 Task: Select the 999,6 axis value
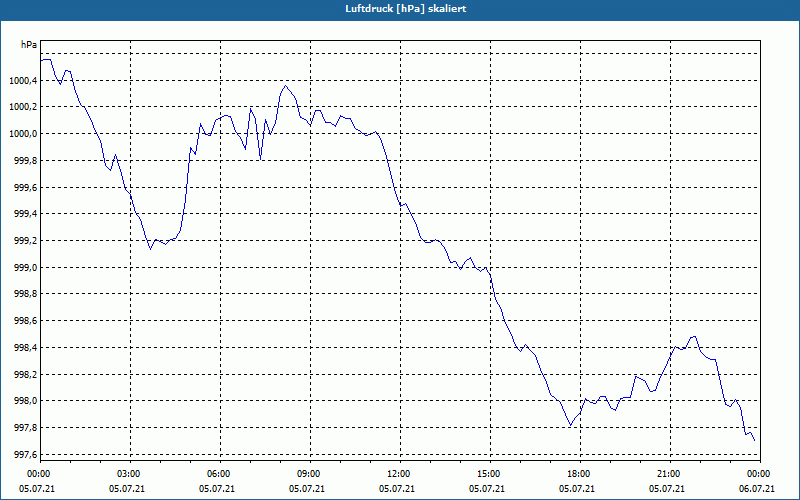point(25,187)
